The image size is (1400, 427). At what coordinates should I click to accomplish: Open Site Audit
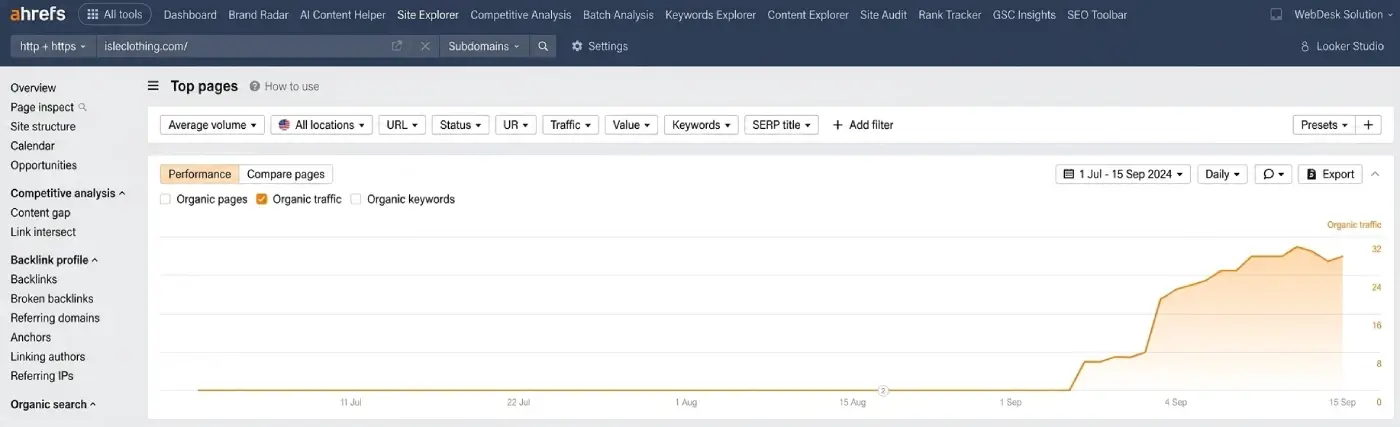pyautogui.click(x=884, y=15)
